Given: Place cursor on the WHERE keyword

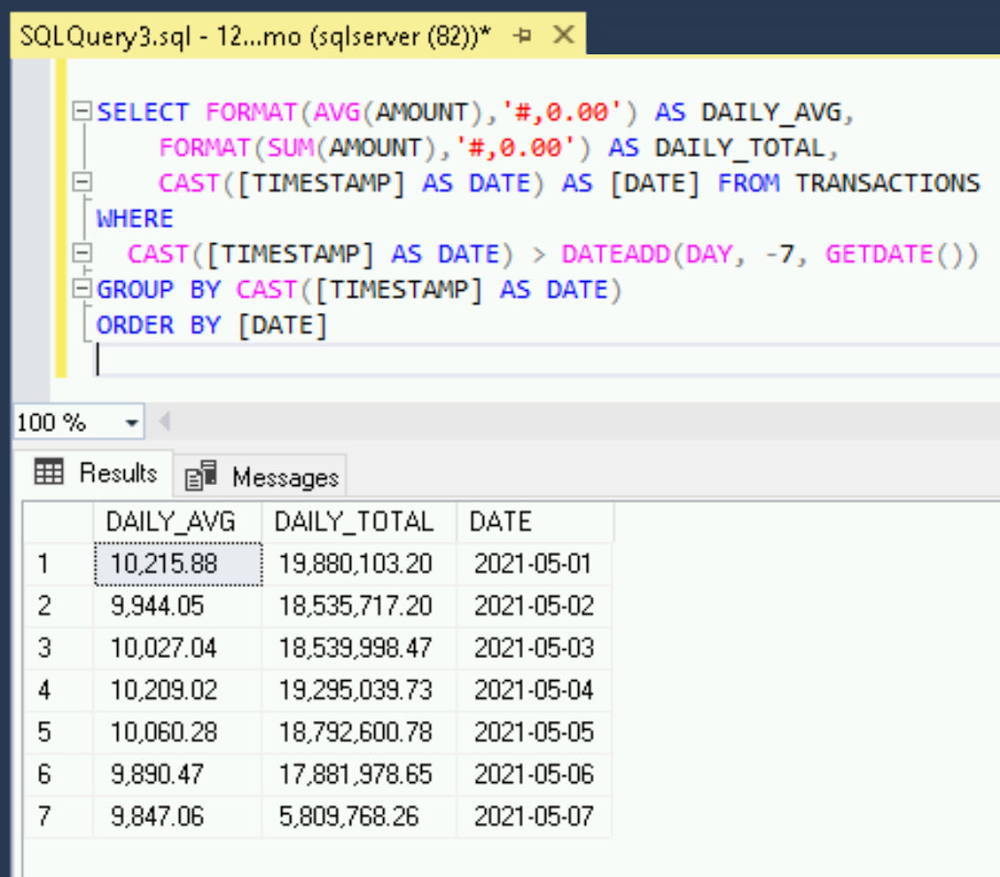Looking at the screenshot, I should pos(135,219).
